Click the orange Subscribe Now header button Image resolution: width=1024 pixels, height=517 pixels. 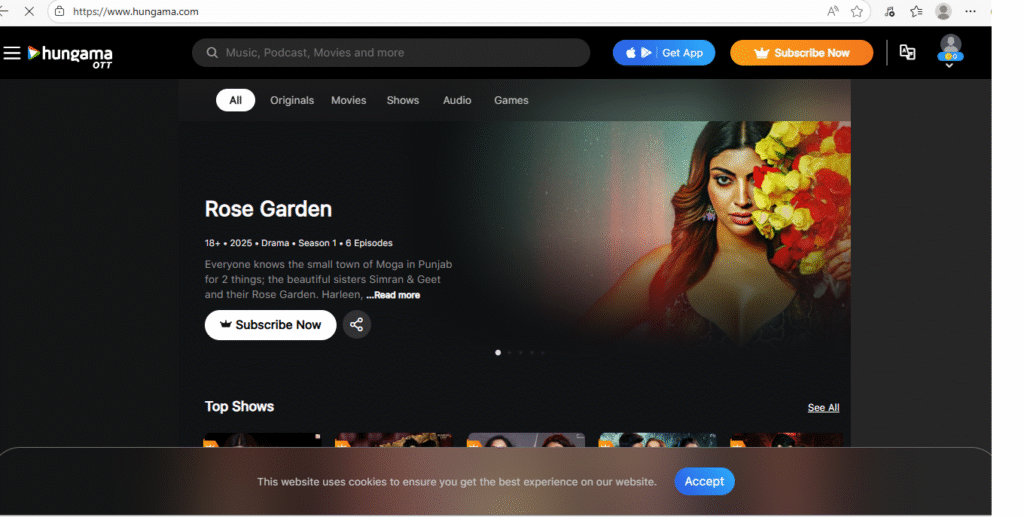coord(801,53)
